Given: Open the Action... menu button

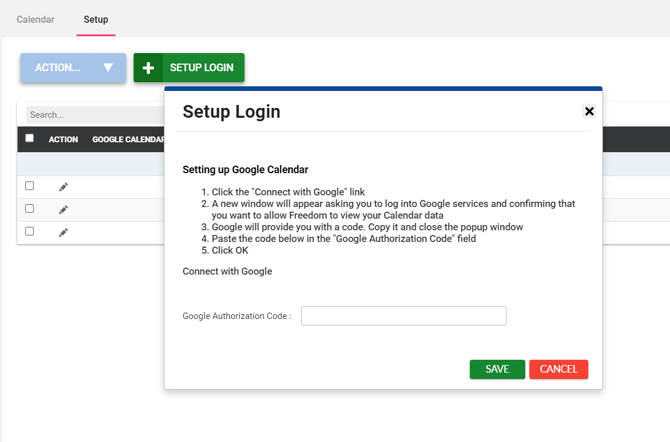Looking at the screenshot, I should [x=57, y=68].
